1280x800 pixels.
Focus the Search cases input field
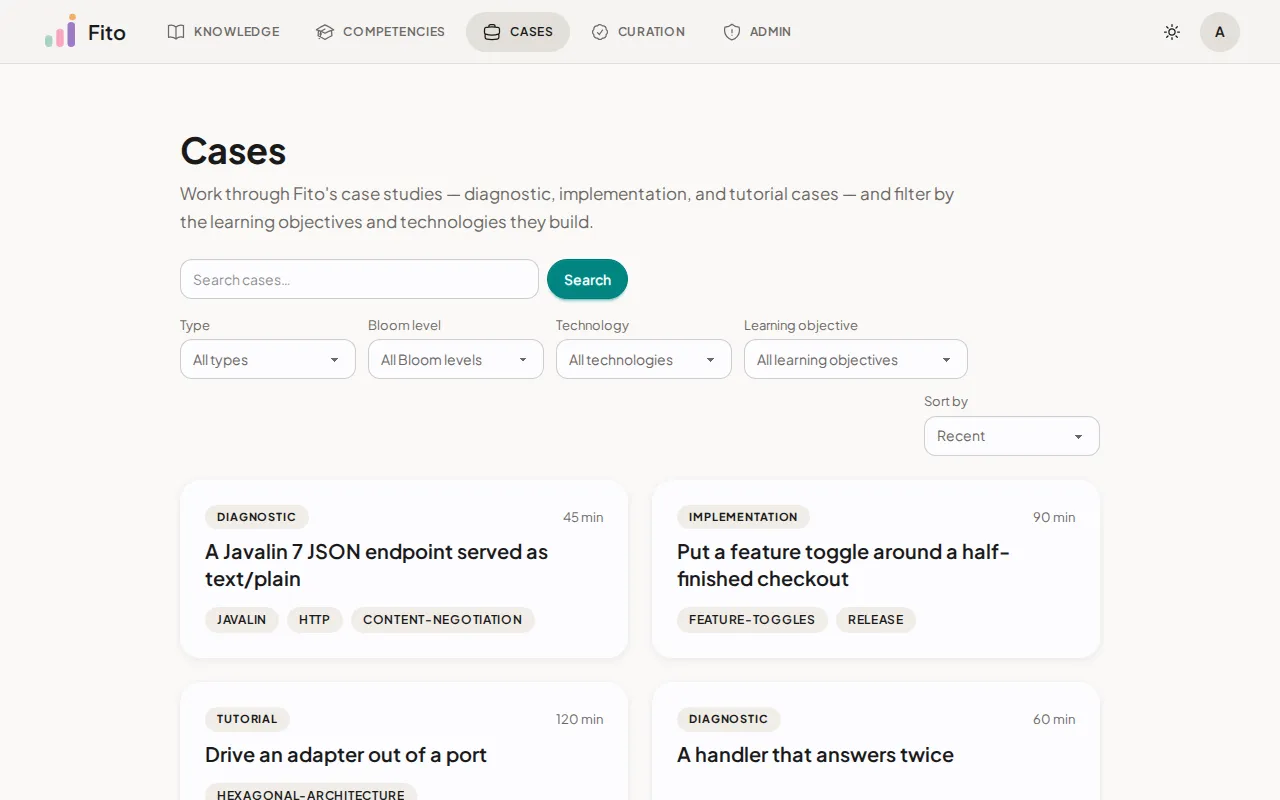(x=359, y=279)
